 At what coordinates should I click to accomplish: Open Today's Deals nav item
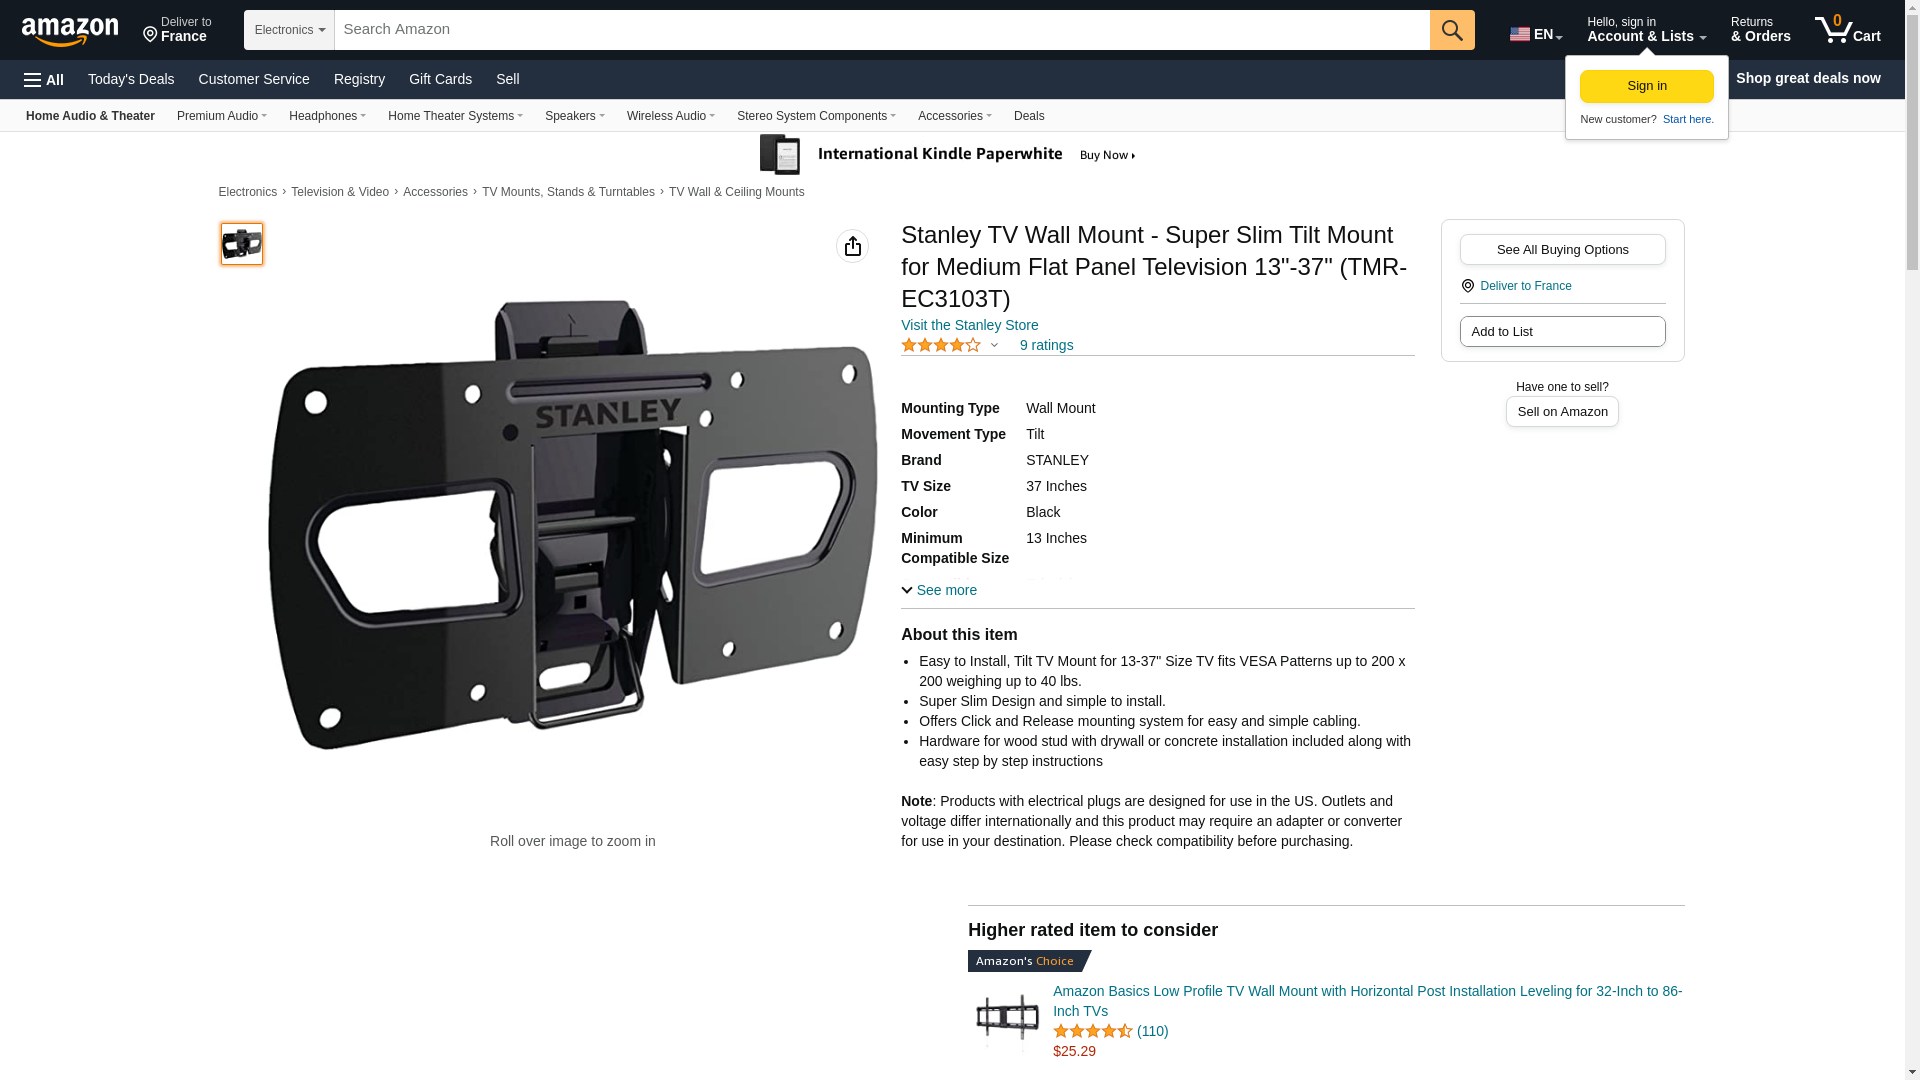[x=131, y=79]
